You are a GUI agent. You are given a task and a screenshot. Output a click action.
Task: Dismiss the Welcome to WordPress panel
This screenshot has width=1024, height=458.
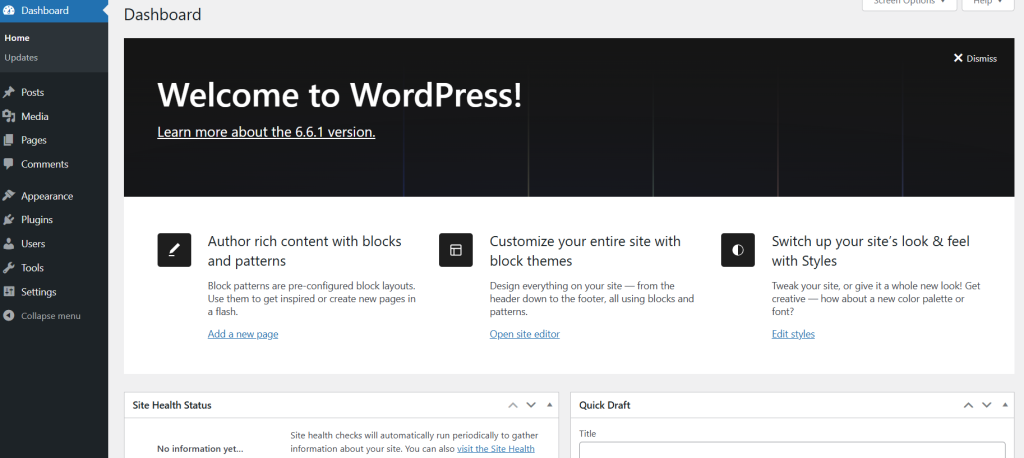click(975, 58)
